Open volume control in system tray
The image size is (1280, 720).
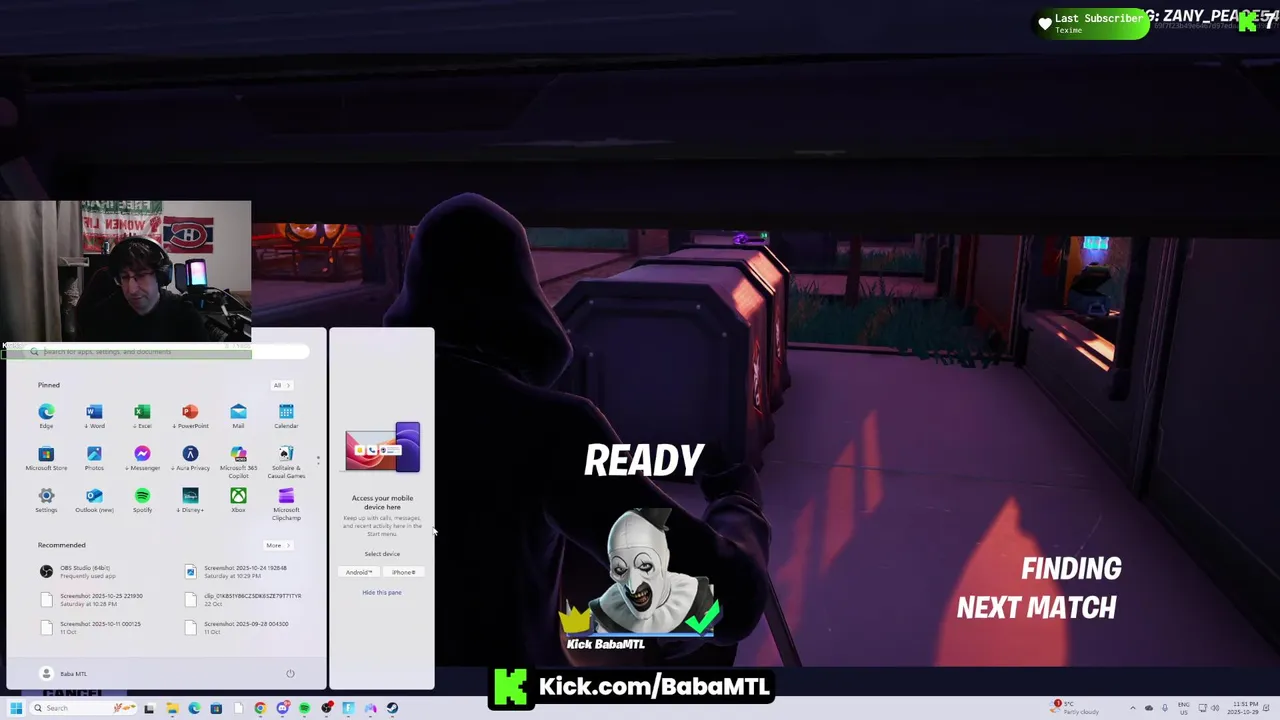pyautogui.click(x=1215, y=708)
